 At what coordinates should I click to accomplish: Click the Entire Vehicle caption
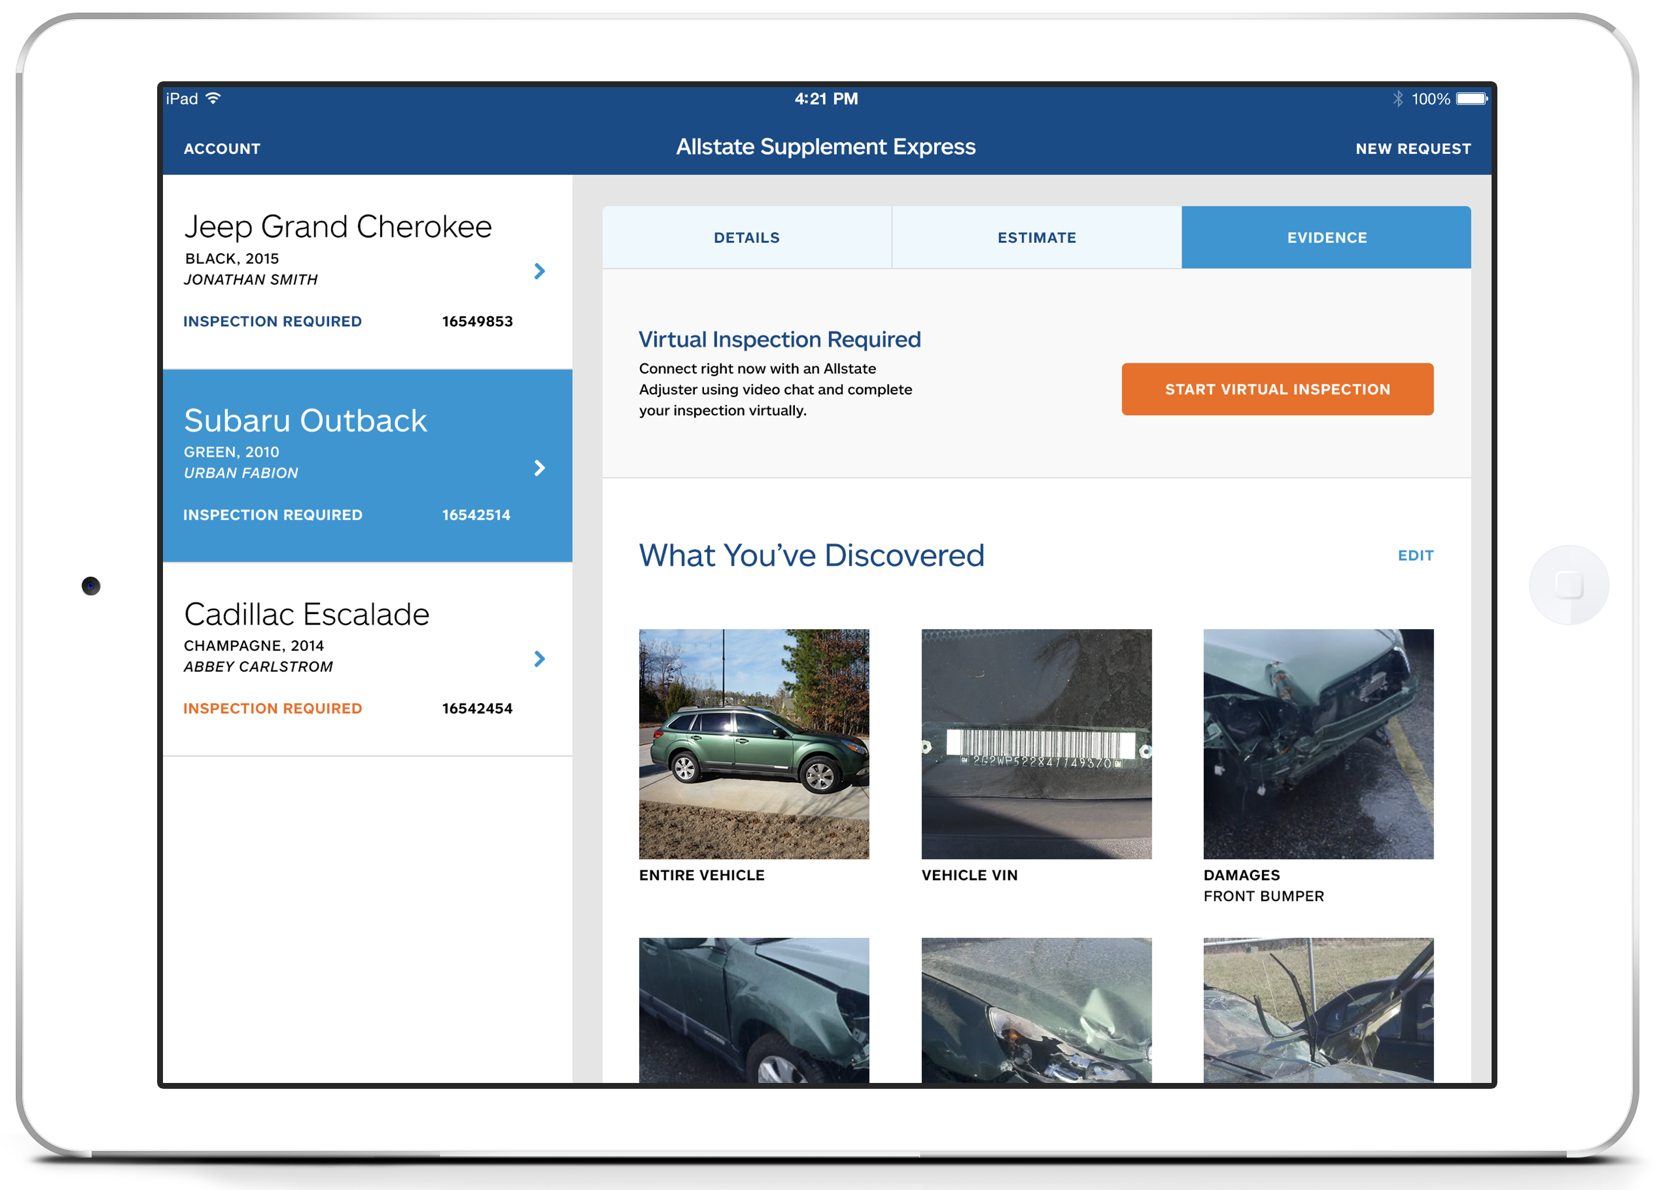coord(702,875)
